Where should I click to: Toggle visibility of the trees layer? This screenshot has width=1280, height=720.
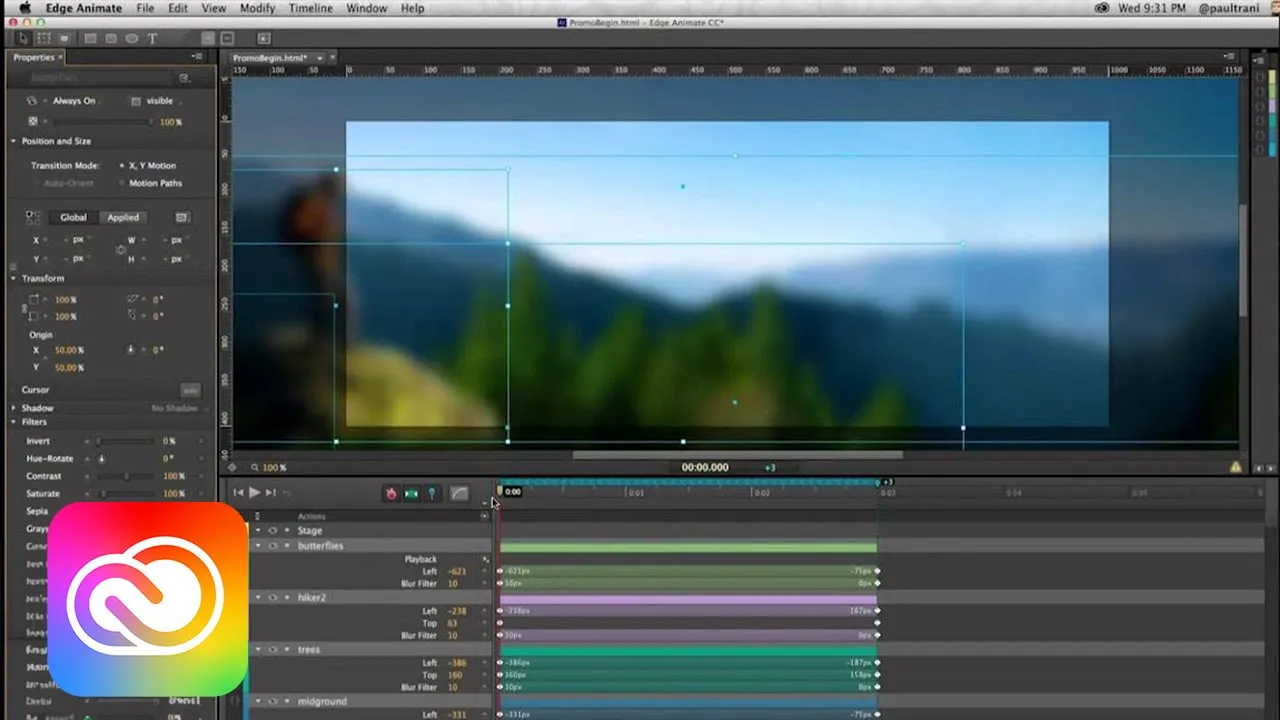tap(272, 650)
